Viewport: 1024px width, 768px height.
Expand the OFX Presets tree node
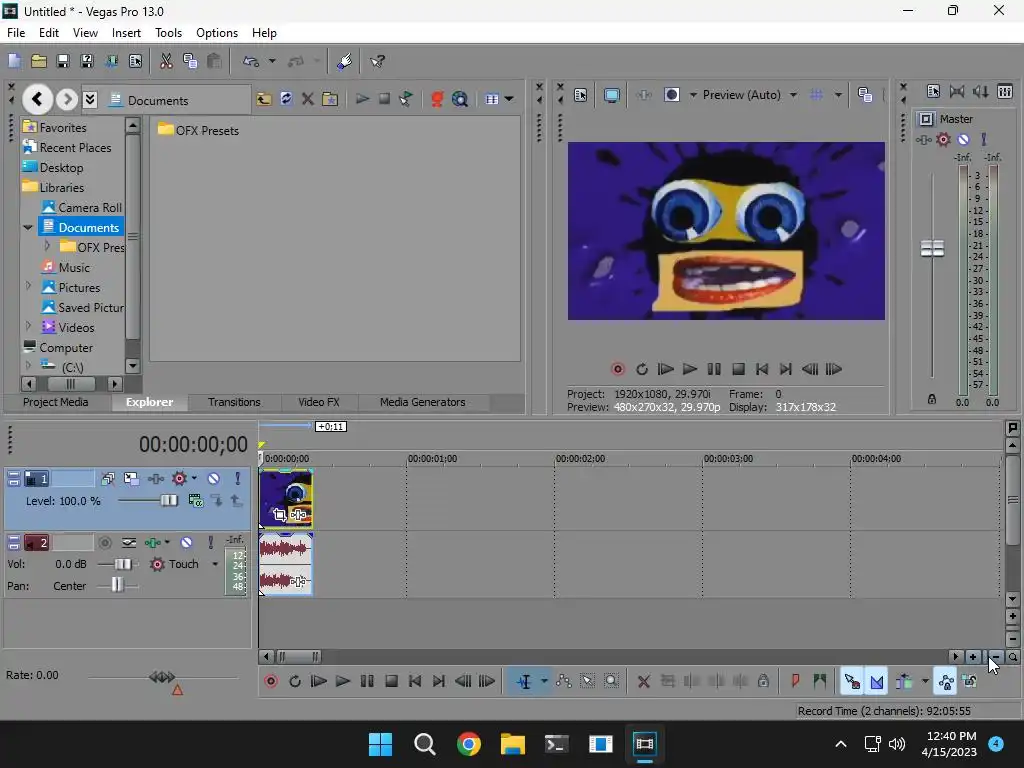[x=47, y=247]
